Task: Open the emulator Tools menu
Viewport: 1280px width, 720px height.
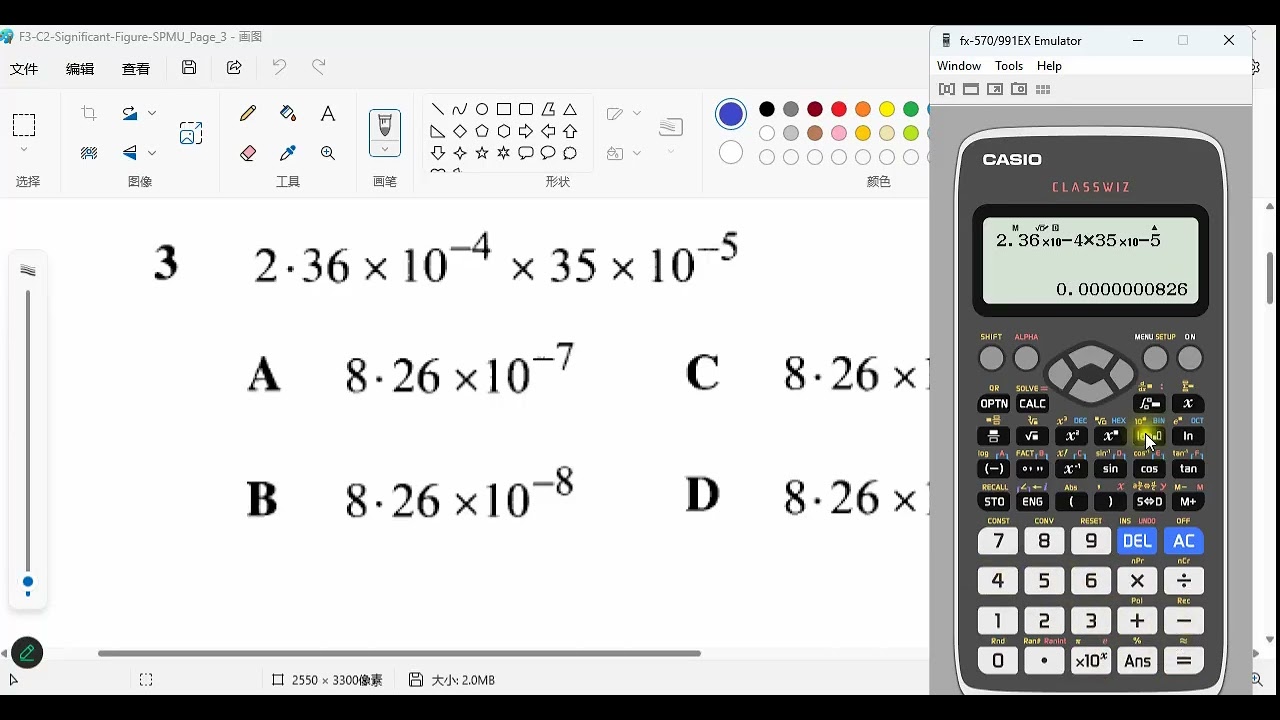Action: pos(1009,66)
